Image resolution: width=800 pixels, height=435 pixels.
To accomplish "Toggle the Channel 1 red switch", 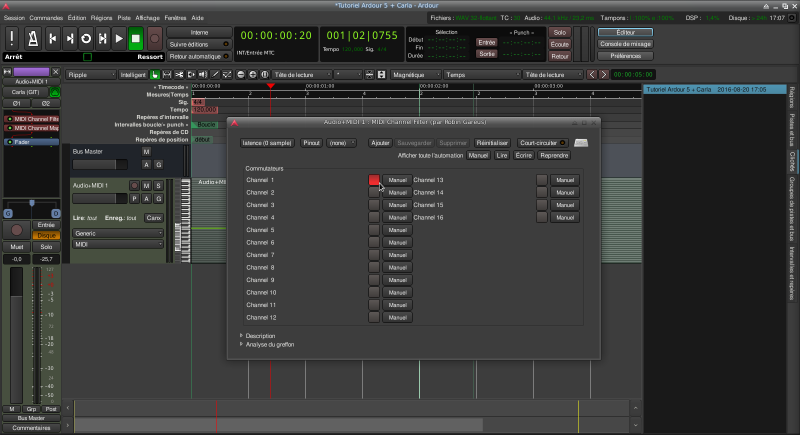I will (374, 180).
